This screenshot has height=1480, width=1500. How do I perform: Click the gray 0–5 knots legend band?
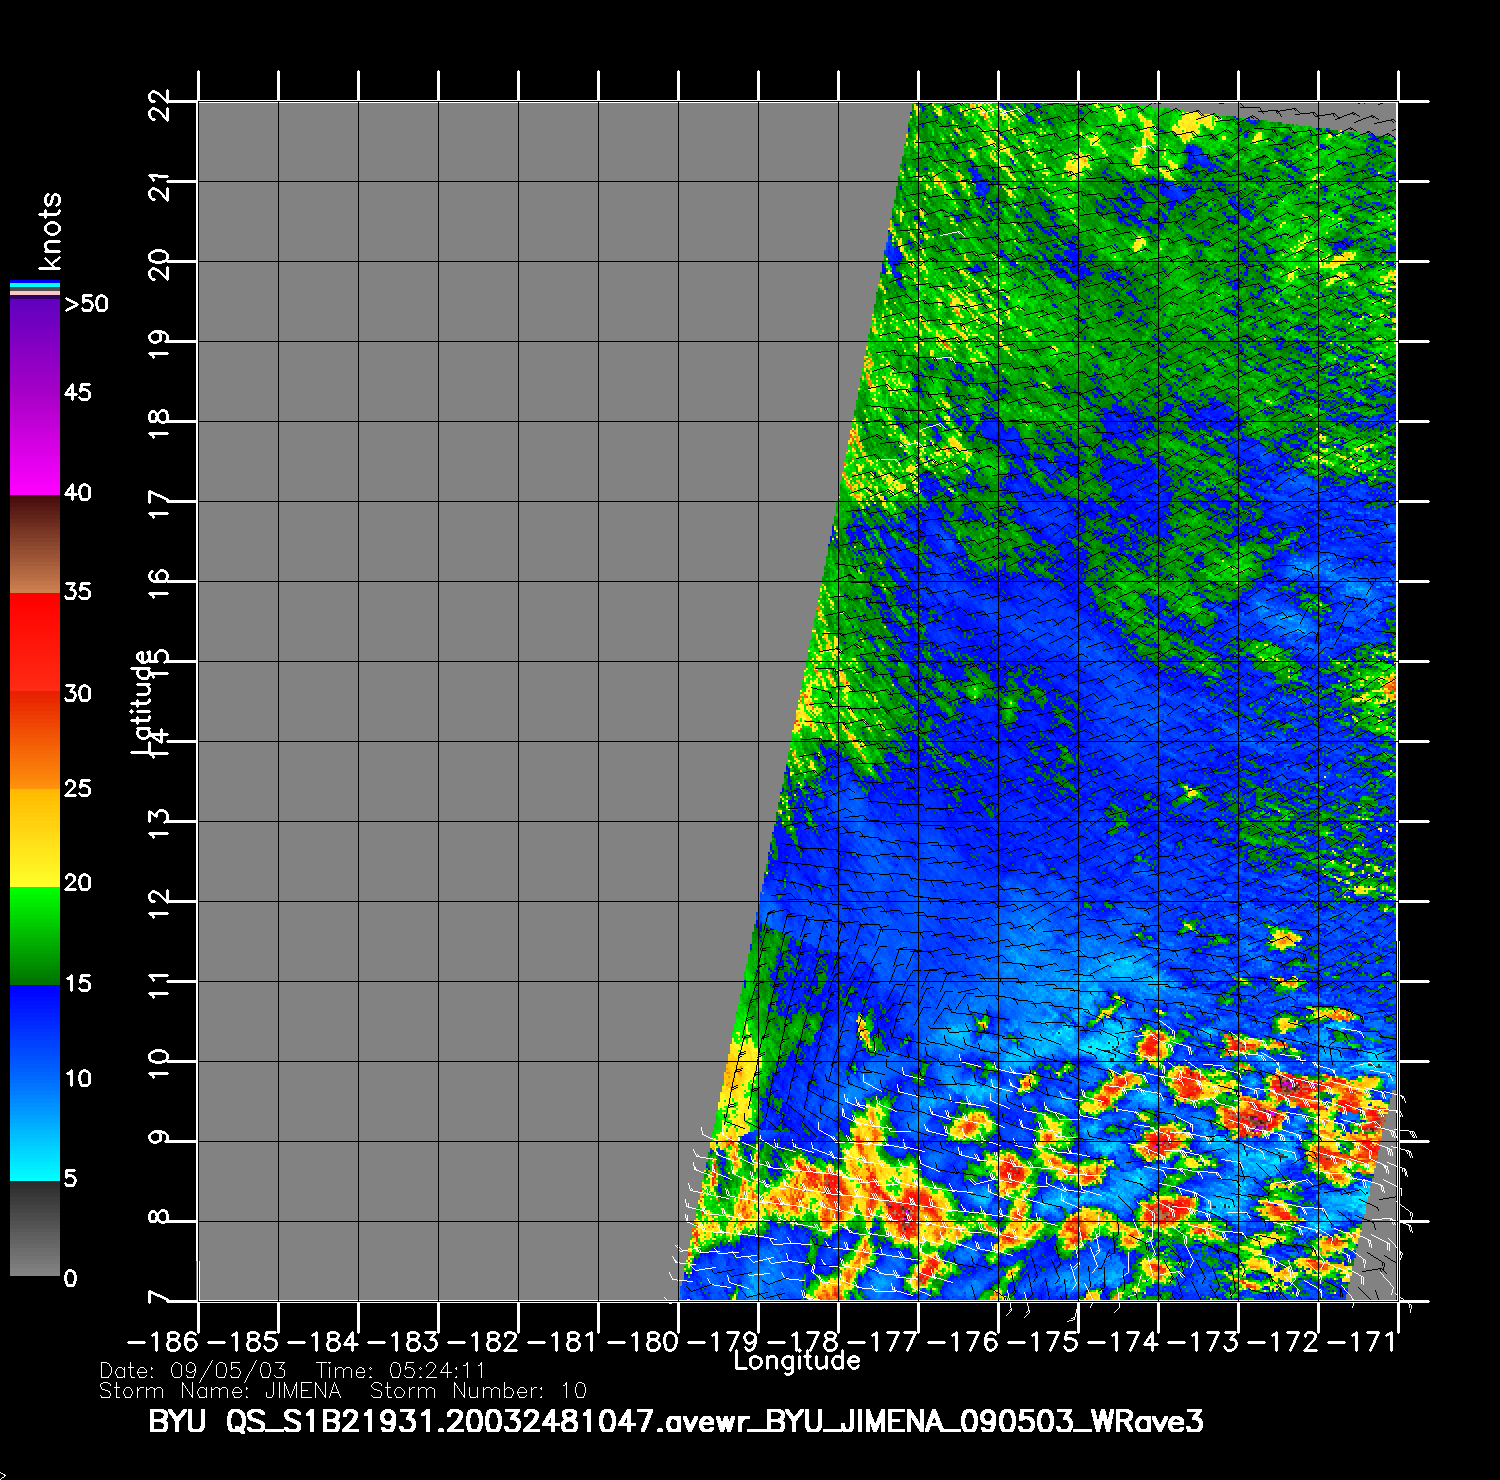click(x=35, y=1228)
